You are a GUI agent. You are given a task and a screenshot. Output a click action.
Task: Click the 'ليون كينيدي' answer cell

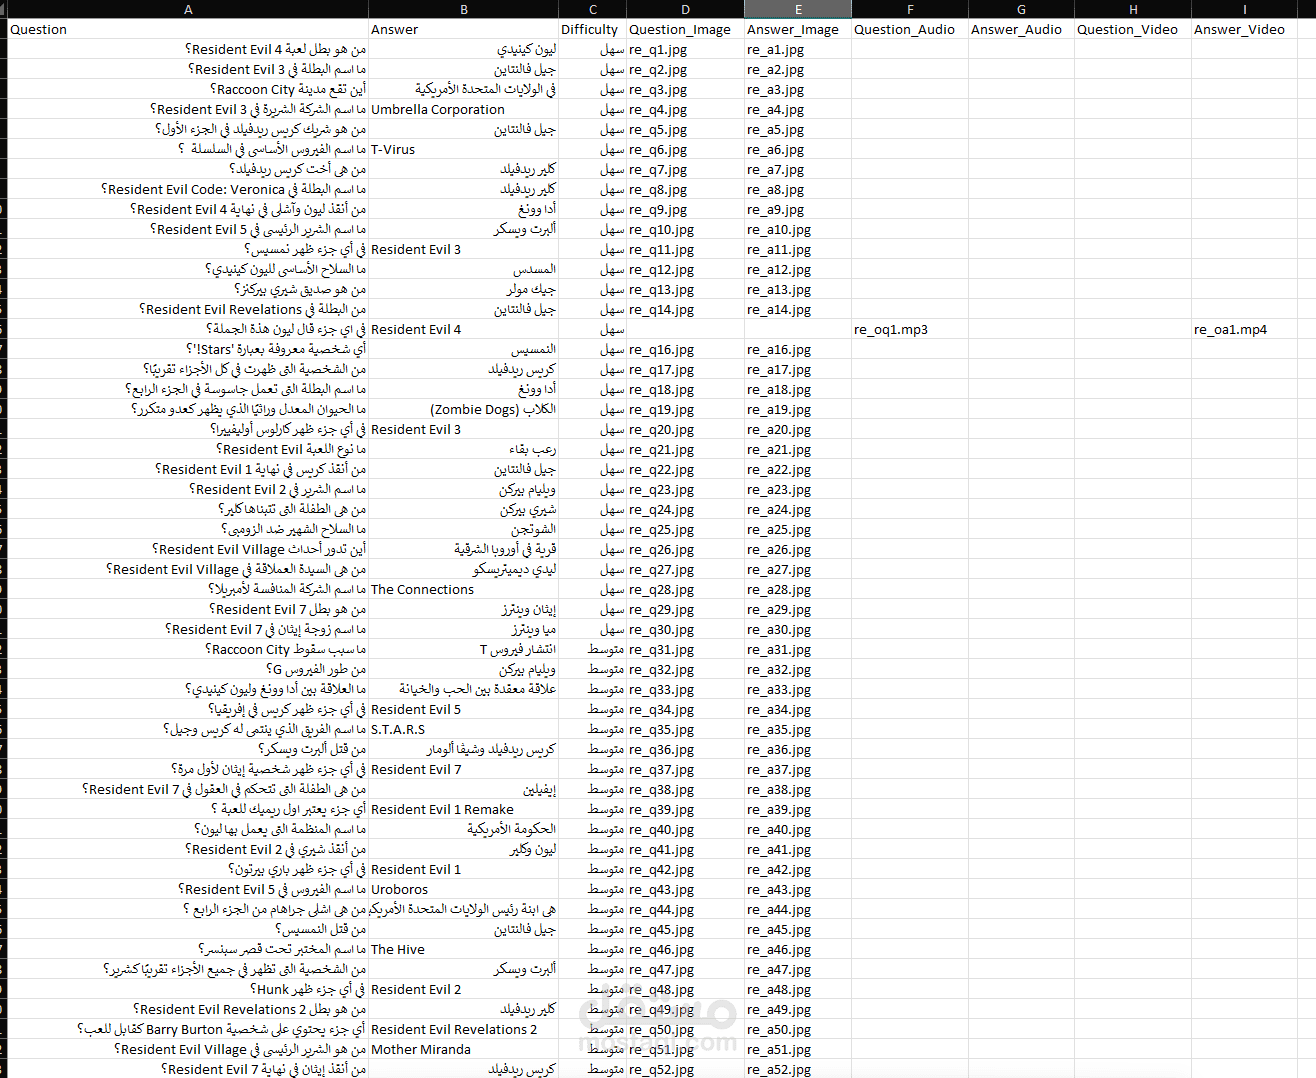(x=463, y=49)
